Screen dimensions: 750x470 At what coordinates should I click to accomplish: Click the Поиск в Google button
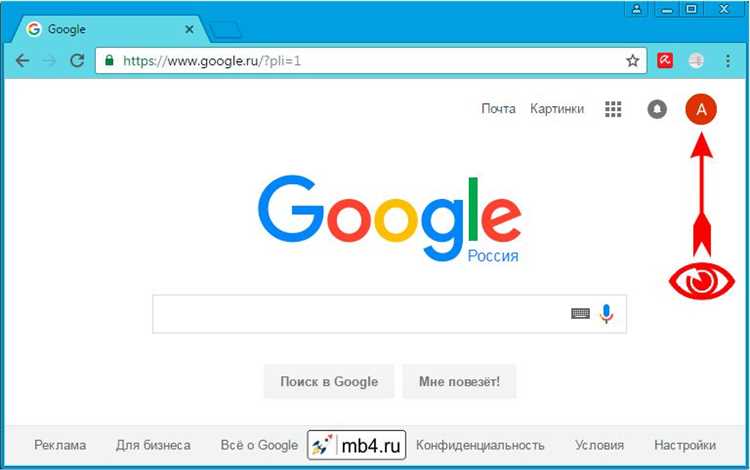pyautogui.click(x=329, y=382)
